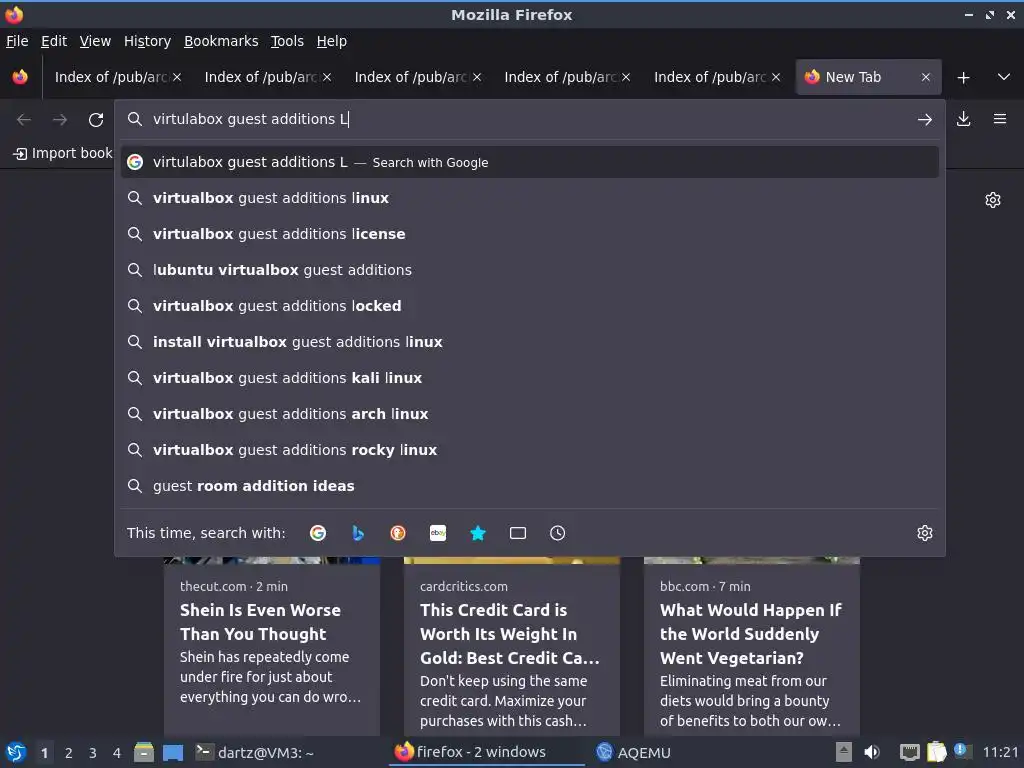Viewport: 1024px width, 768px height.
Task: Open the Help menu
Action: pyautogui.click(x=332, y=41)
